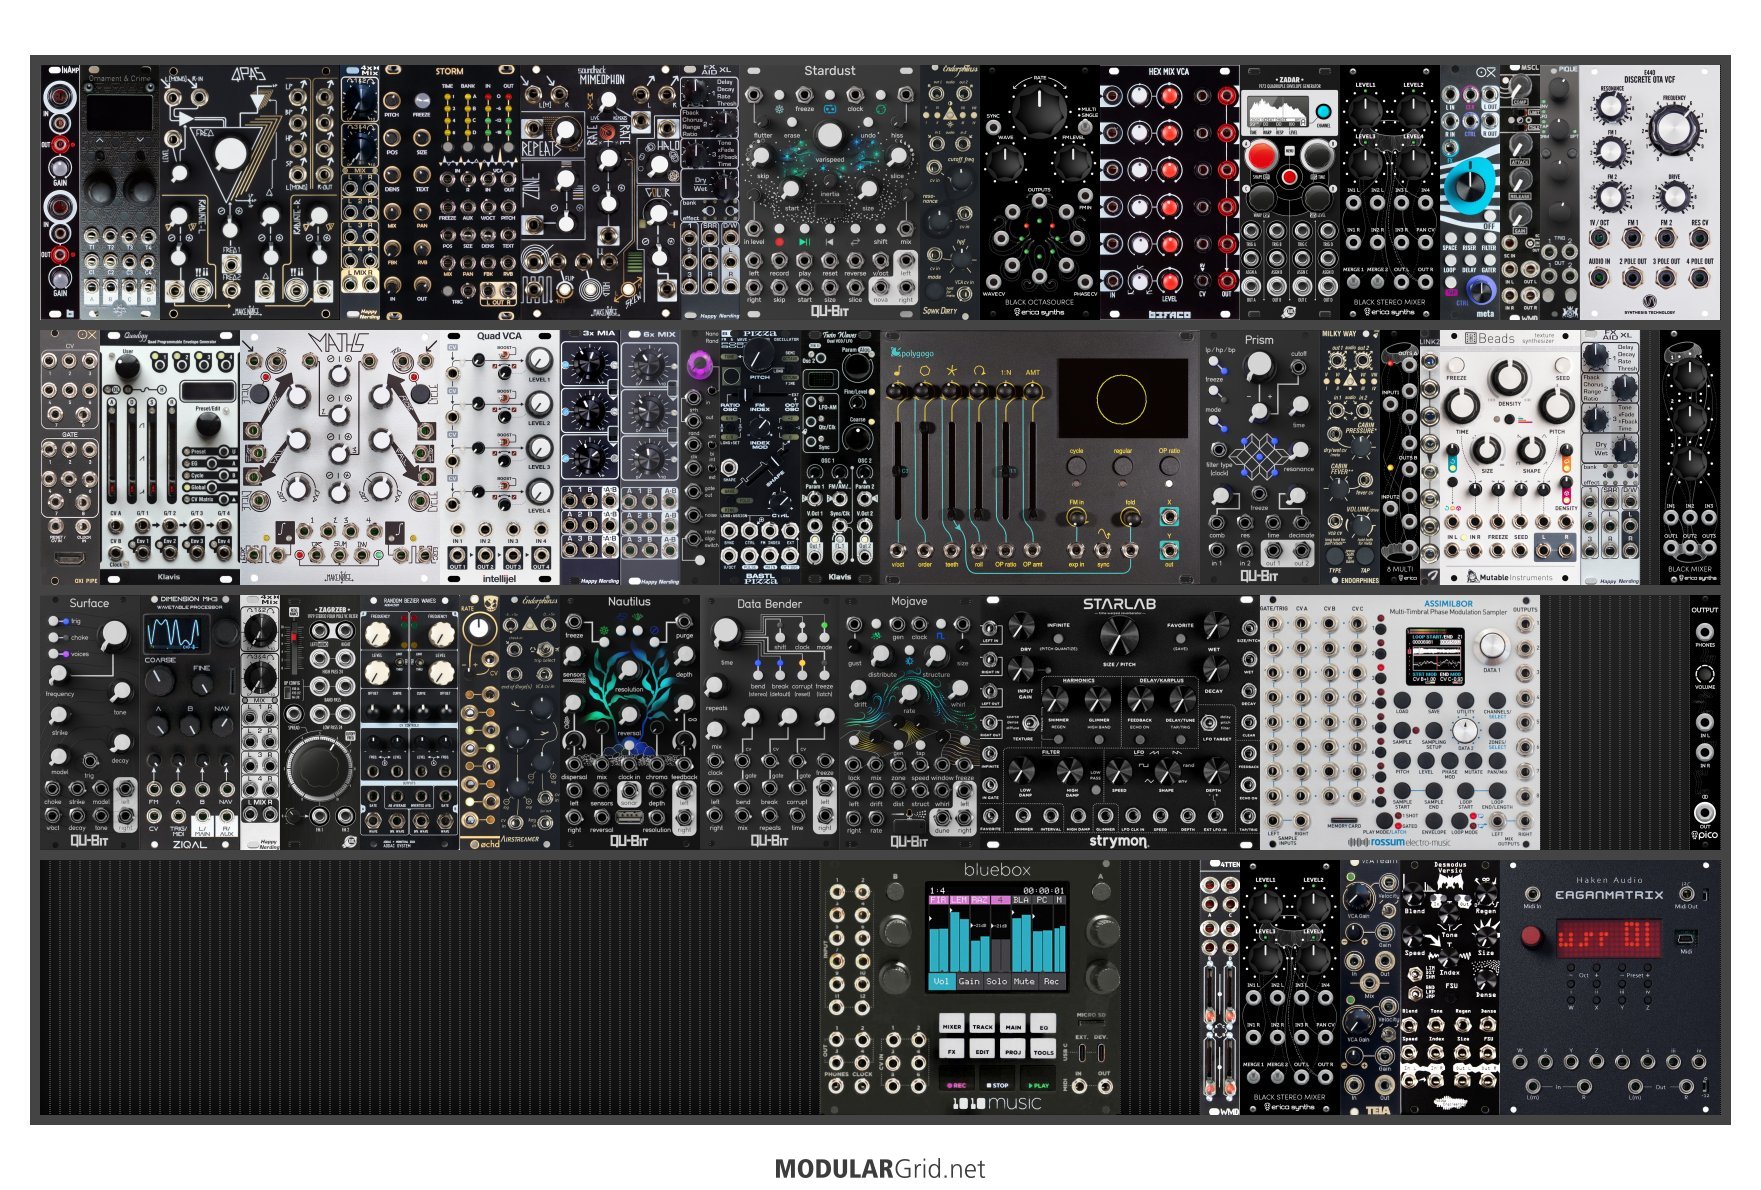Click the Starlab SIZE / PITCH knob
Viewport: 1761px width, 1190px height.
(1118, 635)
